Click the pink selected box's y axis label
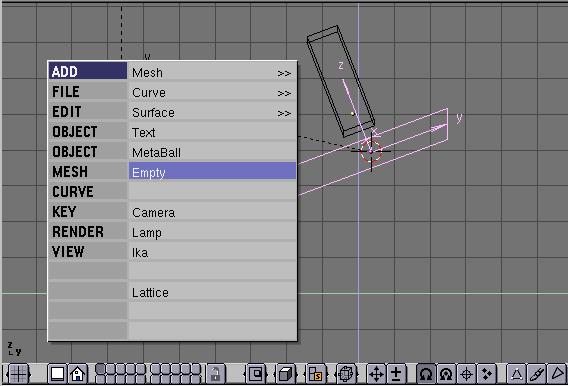The height and width of the screenshot is (386, 568). 459,118
